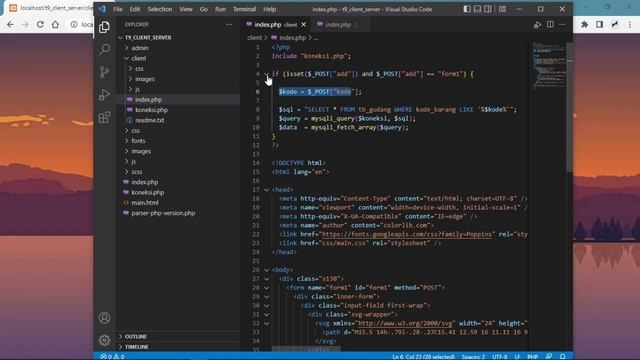Go back in the browser window
Viewport: 640px width, 360px height.
point(10,24)
